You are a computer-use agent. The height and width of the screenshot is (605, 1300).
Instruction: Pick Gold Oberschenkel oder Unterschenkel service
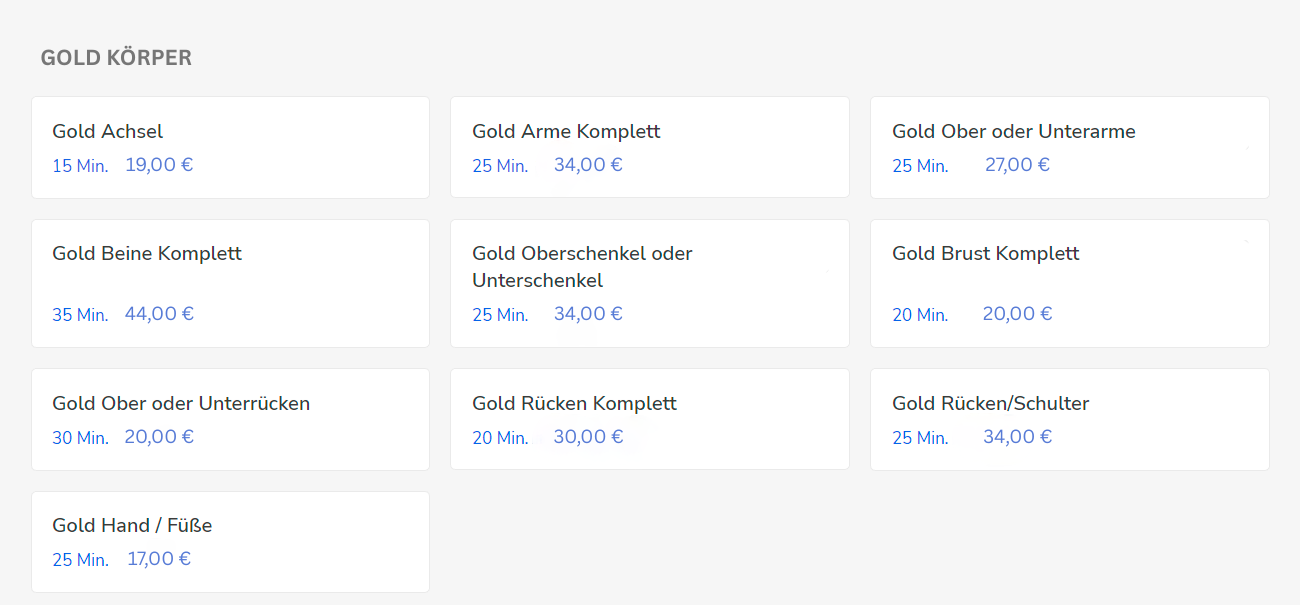(x=650, y=283)
